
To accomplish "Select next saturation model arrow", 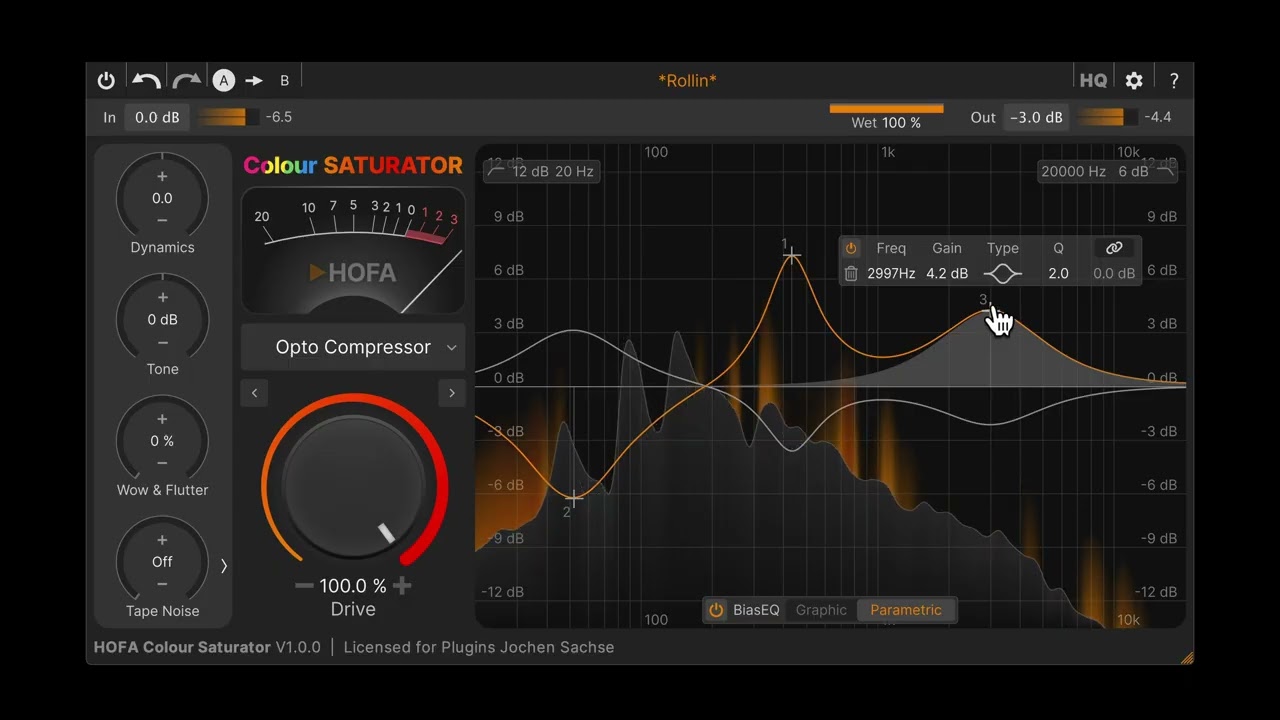I will [452, 393].
